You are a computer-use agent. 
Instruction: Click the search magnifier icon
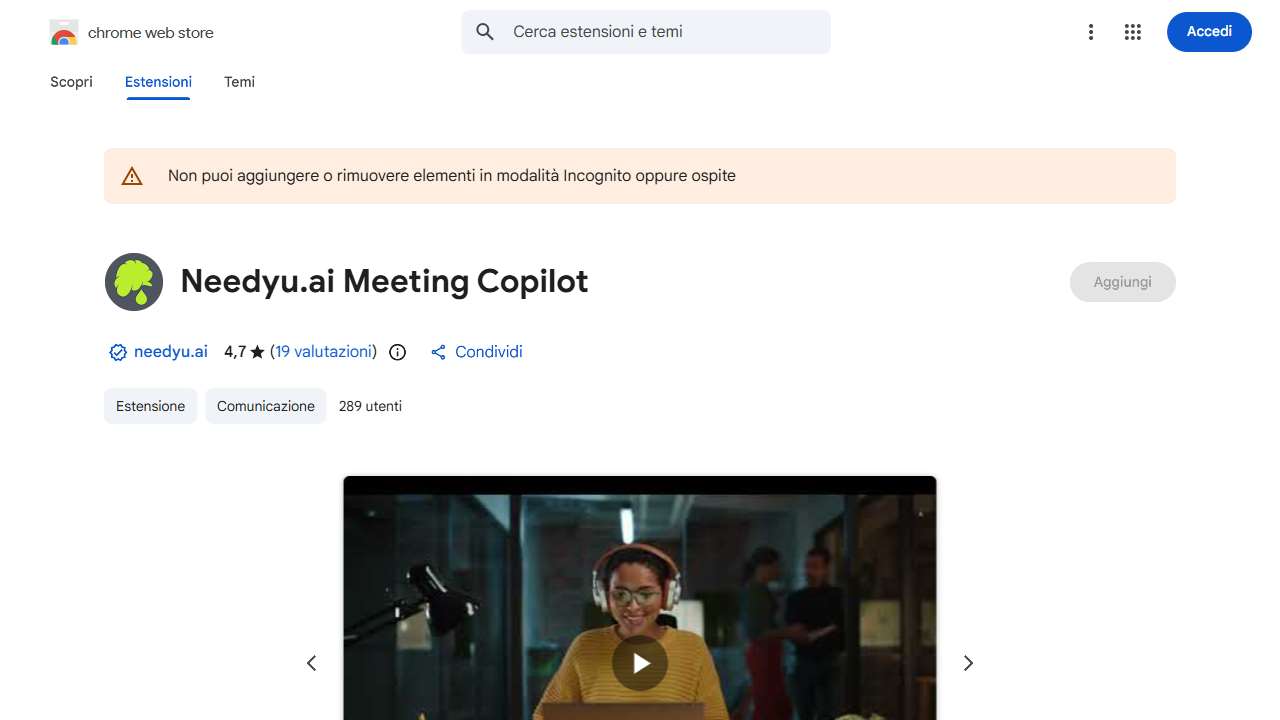[x=485, y=32]
